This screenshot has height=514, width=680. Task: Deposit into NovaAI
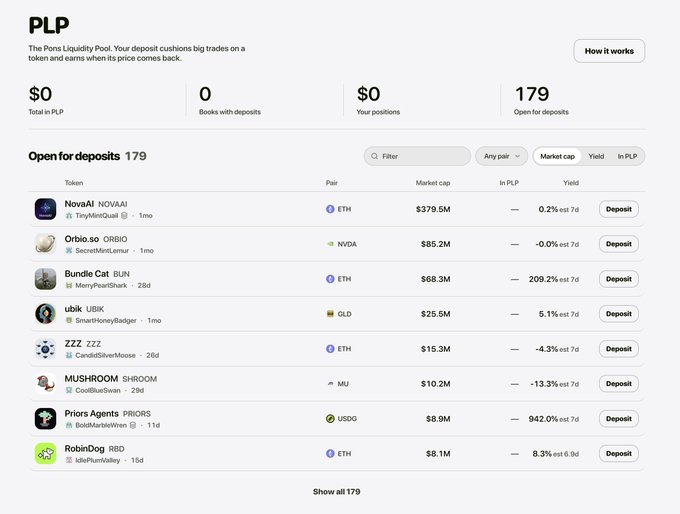point(618,209)
